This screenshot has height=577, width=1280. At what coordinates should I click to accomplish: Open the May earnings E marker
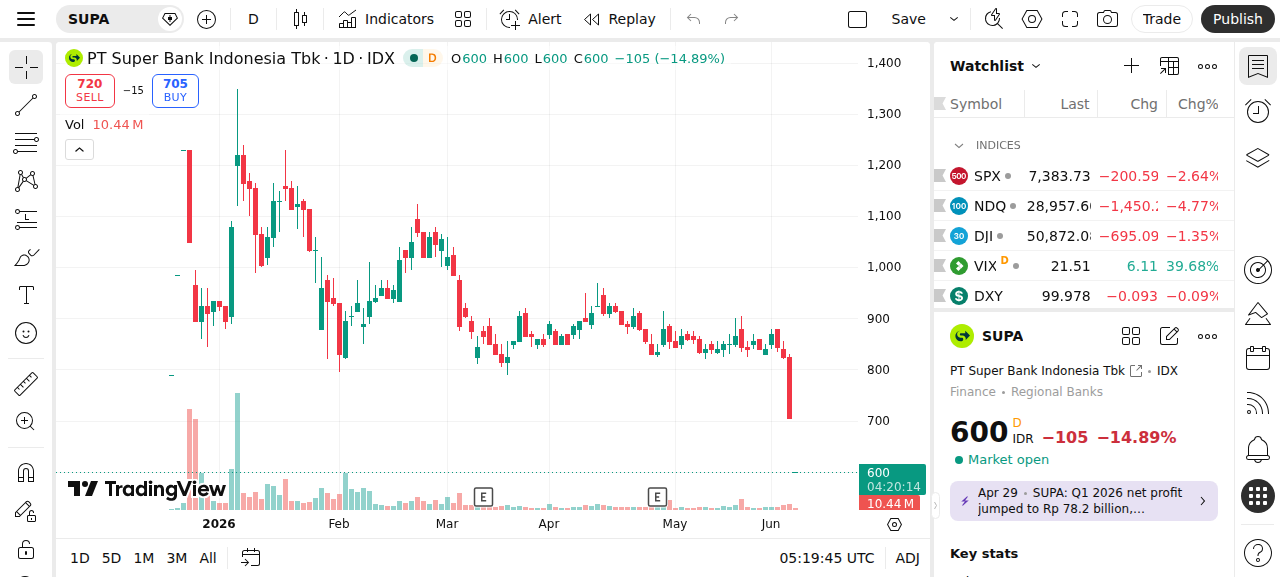click(x=657, y=496)
